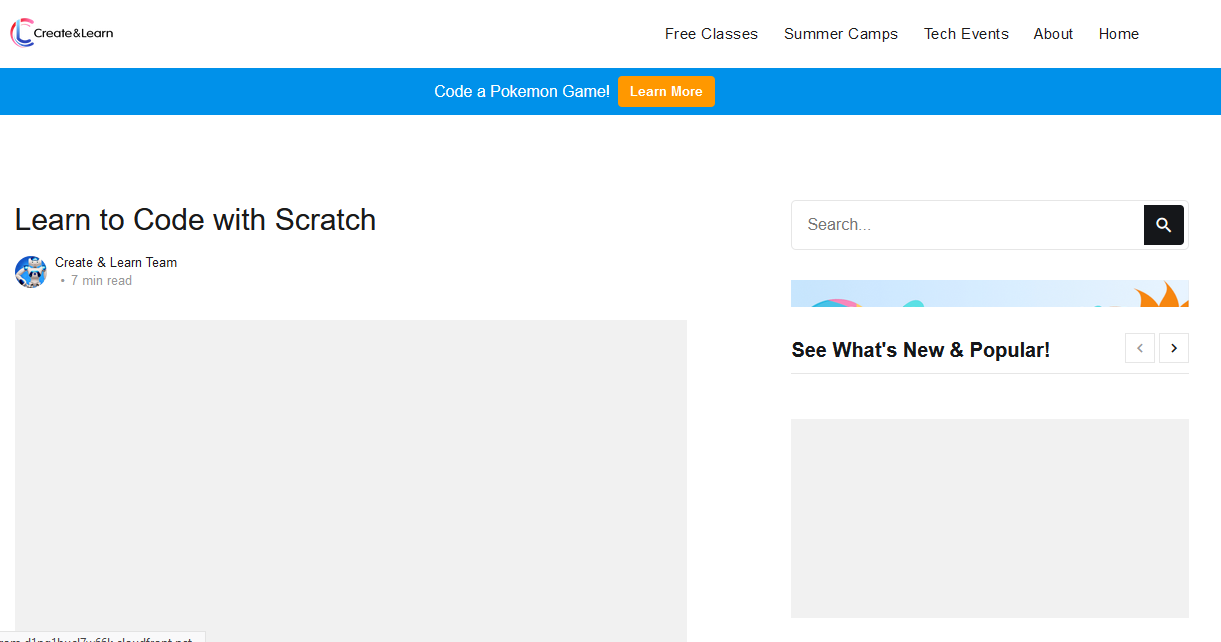The image size is (1221, 642).
Task: Open the Summer Camps menu item
Action: point(841,34)
